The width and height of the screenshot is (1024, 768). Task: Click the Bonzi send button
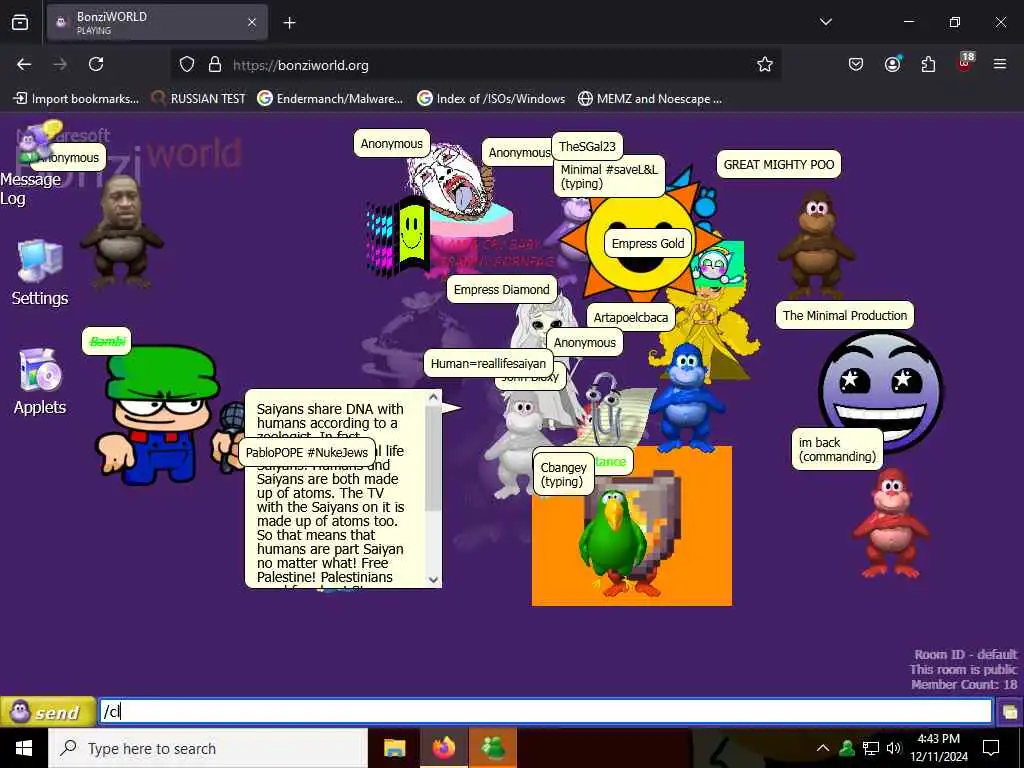point(48,711)
